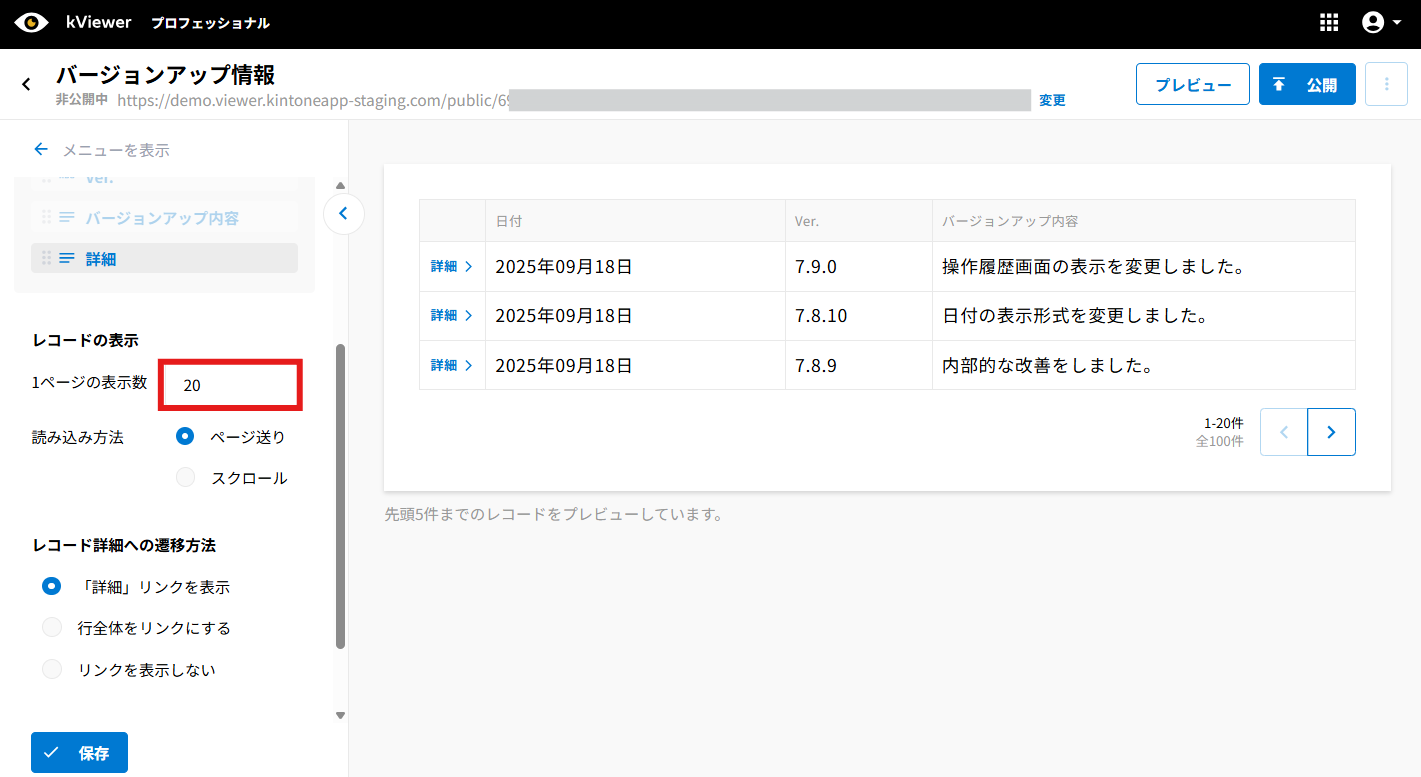The width and height of the screenshot is (1421, 777).
Task: Select リンクを表示しない option
Action: coord(52,670)
